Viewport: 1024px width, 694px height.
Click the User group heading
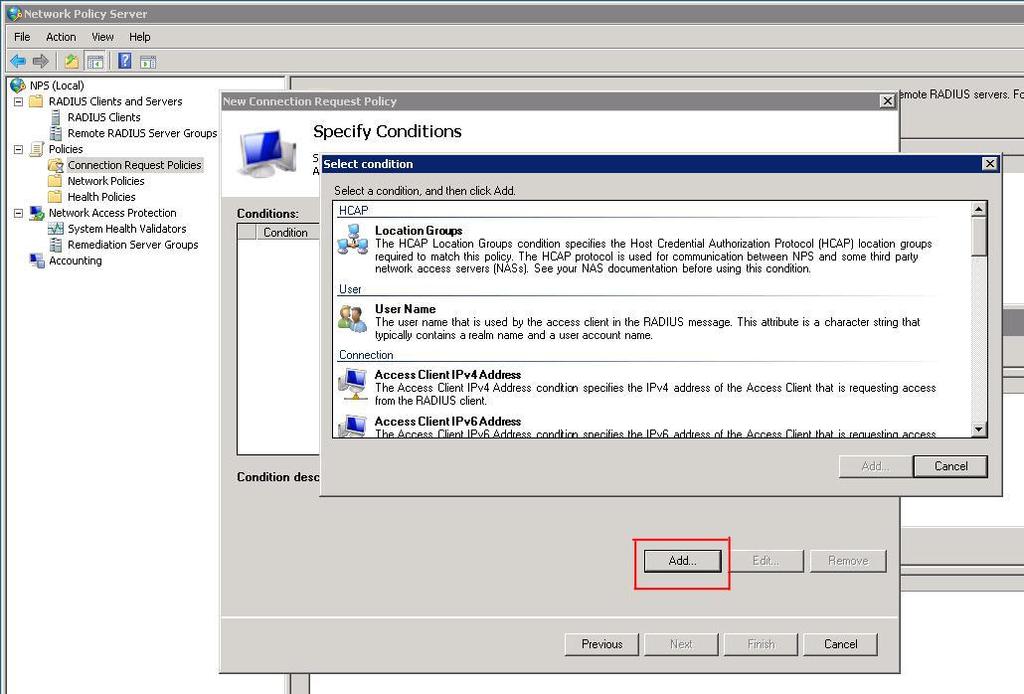pos(350,289)
